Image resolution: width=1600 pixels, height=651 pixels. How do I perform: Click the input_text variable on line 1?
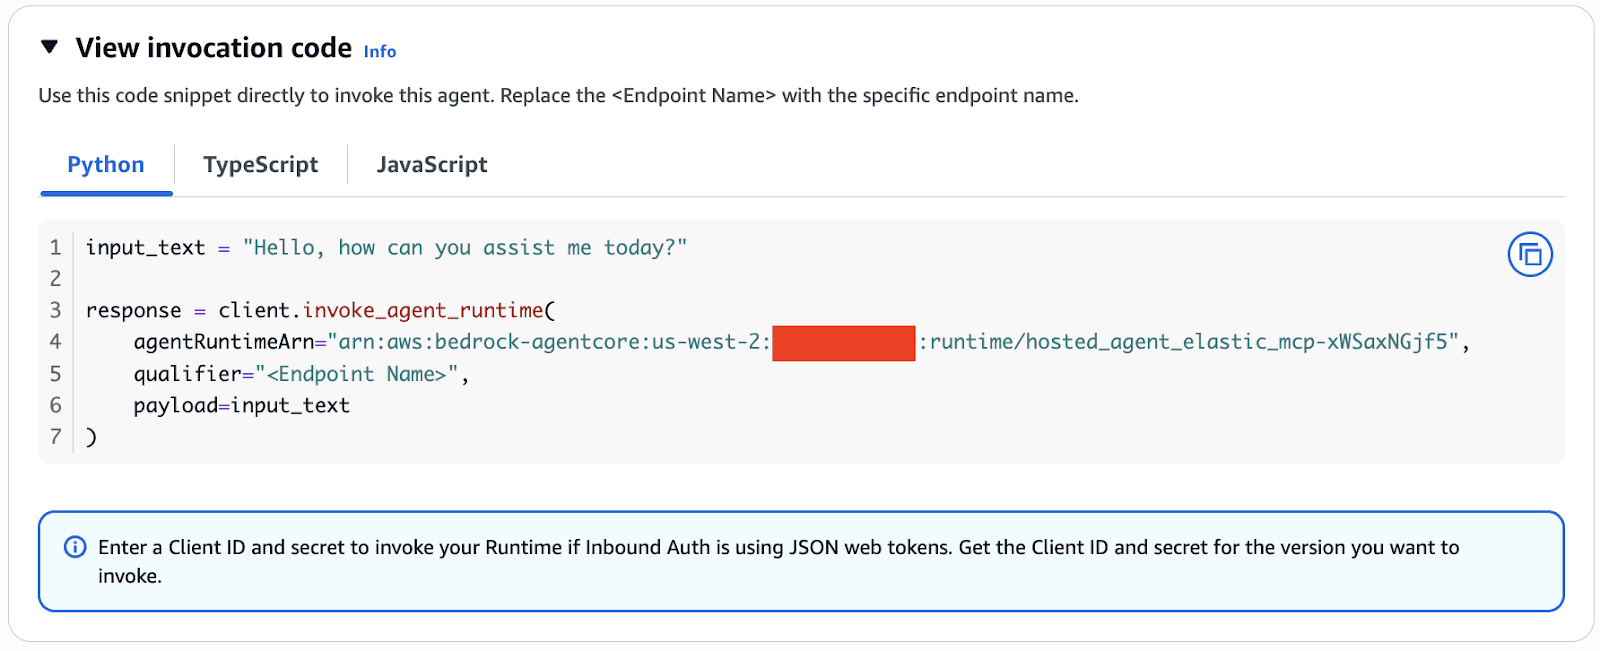(x=145, y=248)
